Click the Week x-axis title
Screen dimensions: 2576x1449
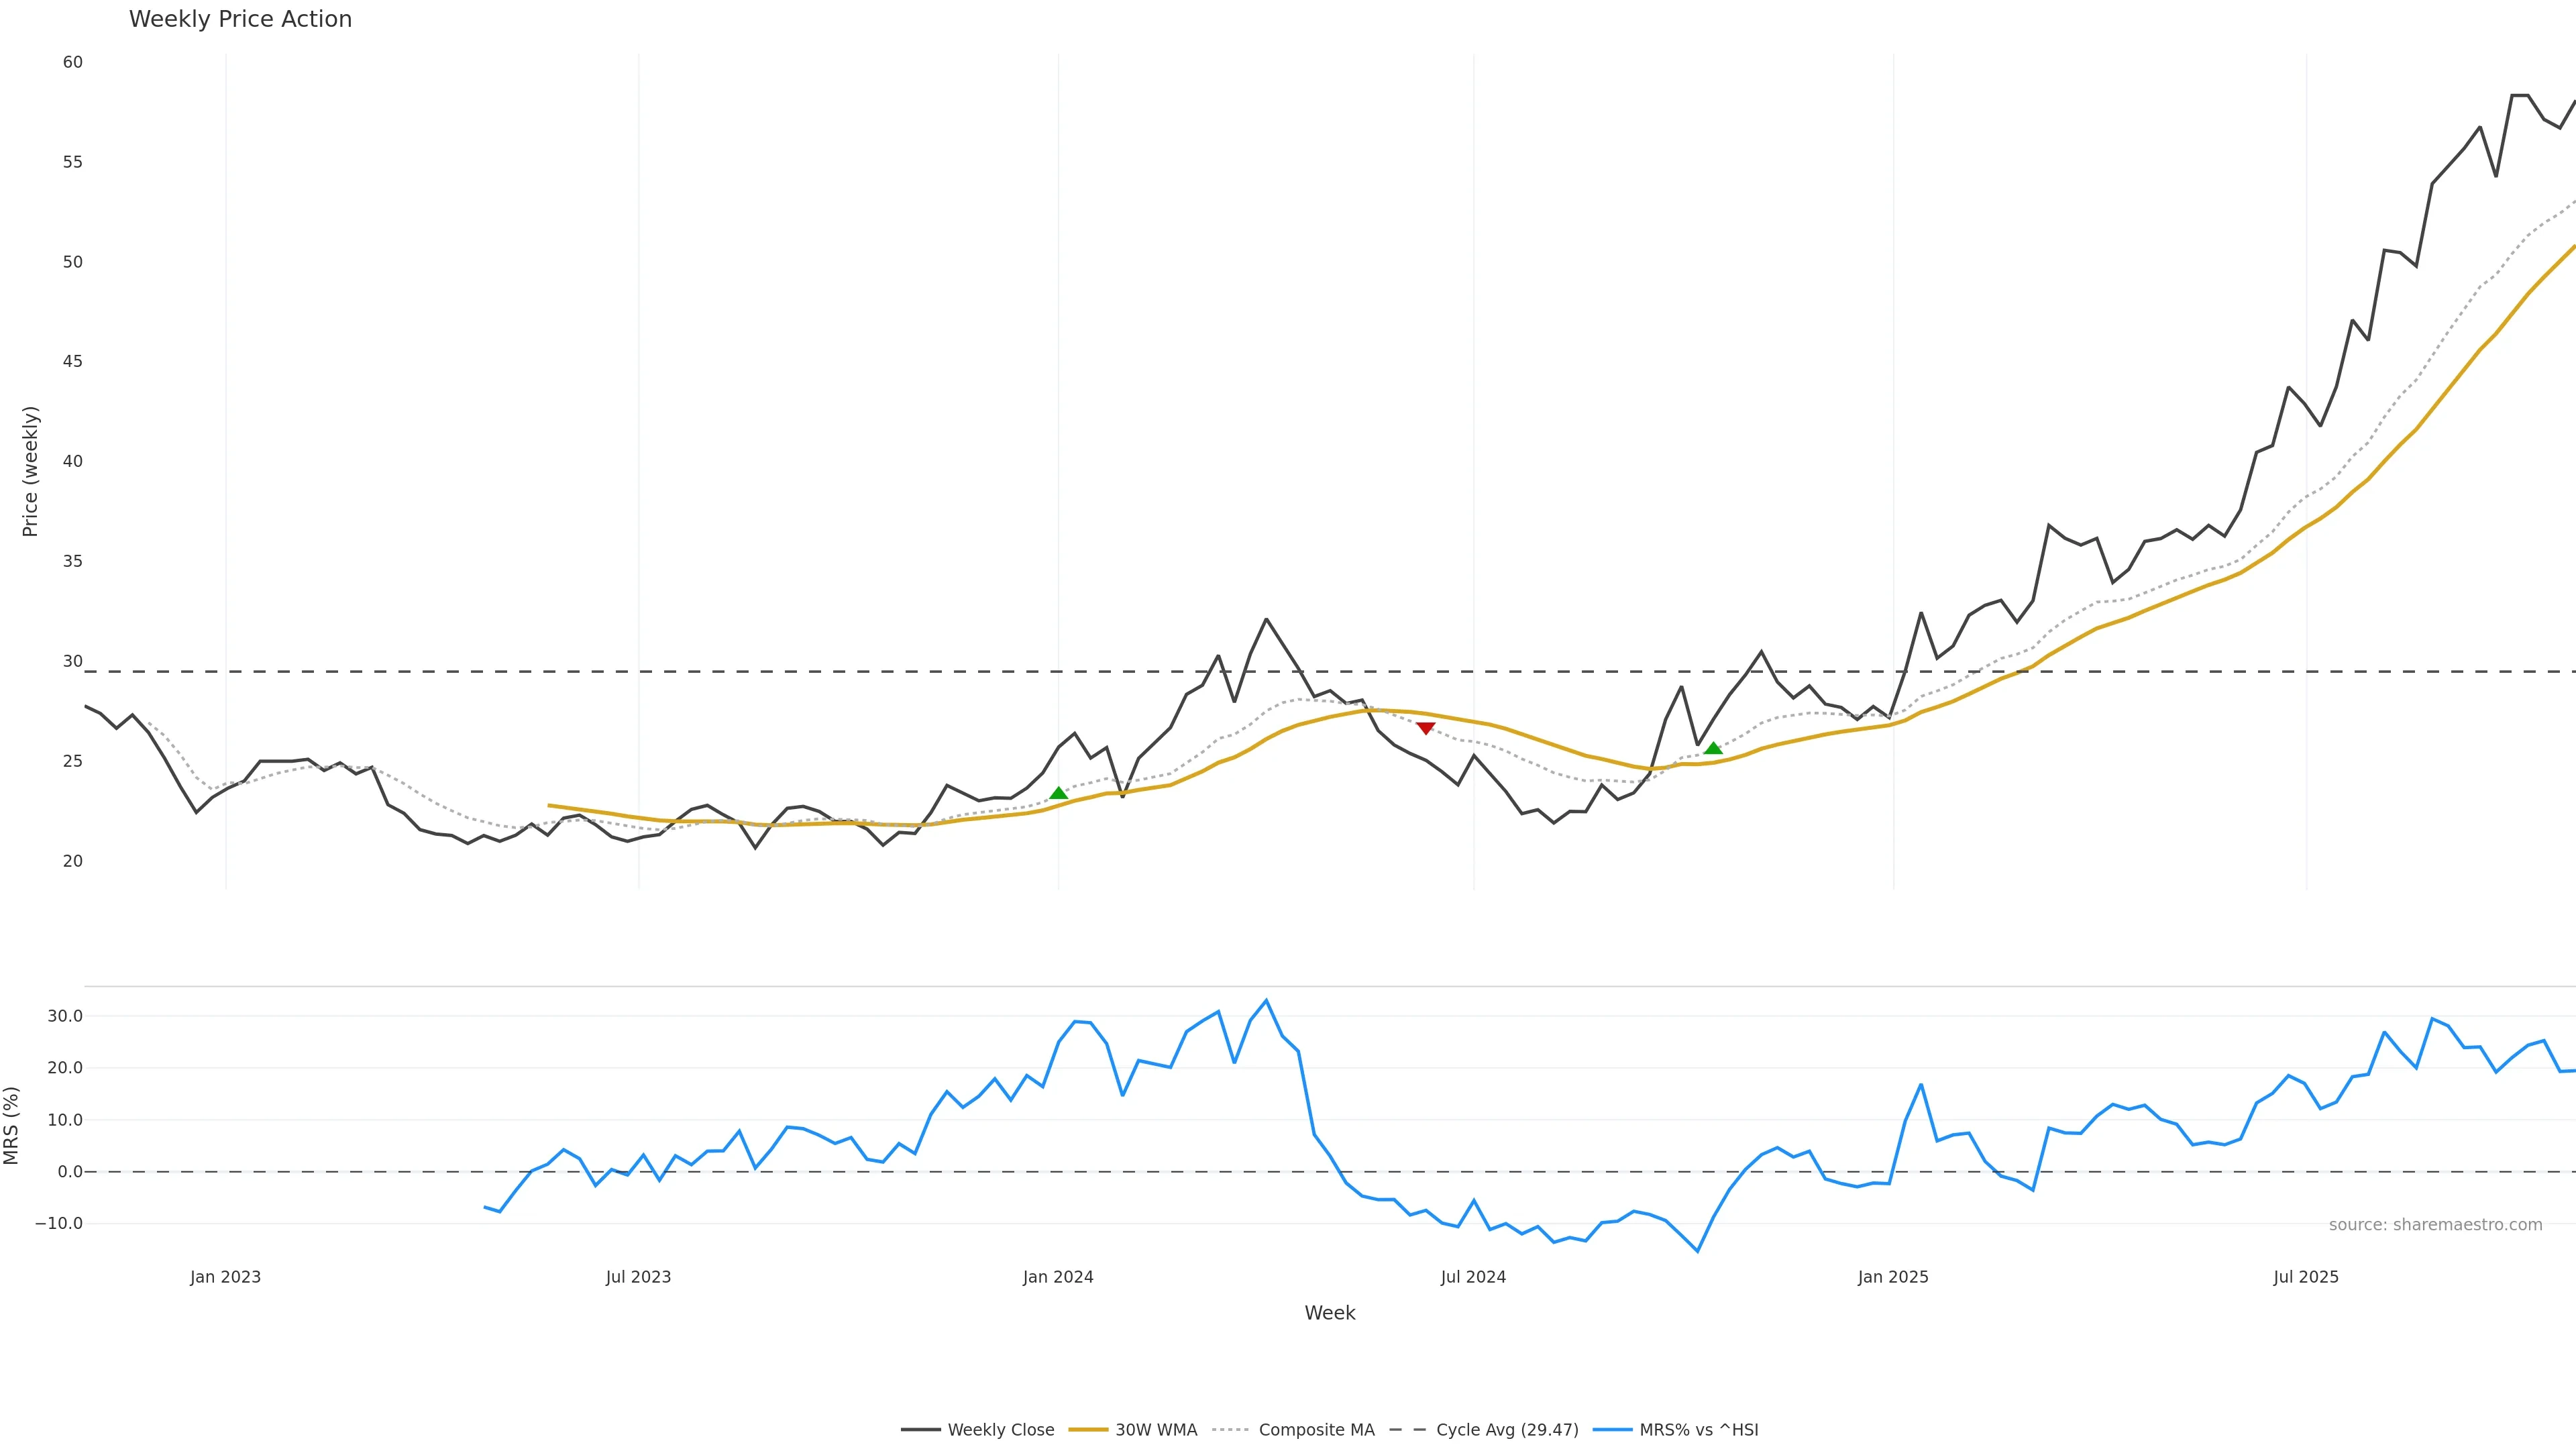(1329, 1313)
